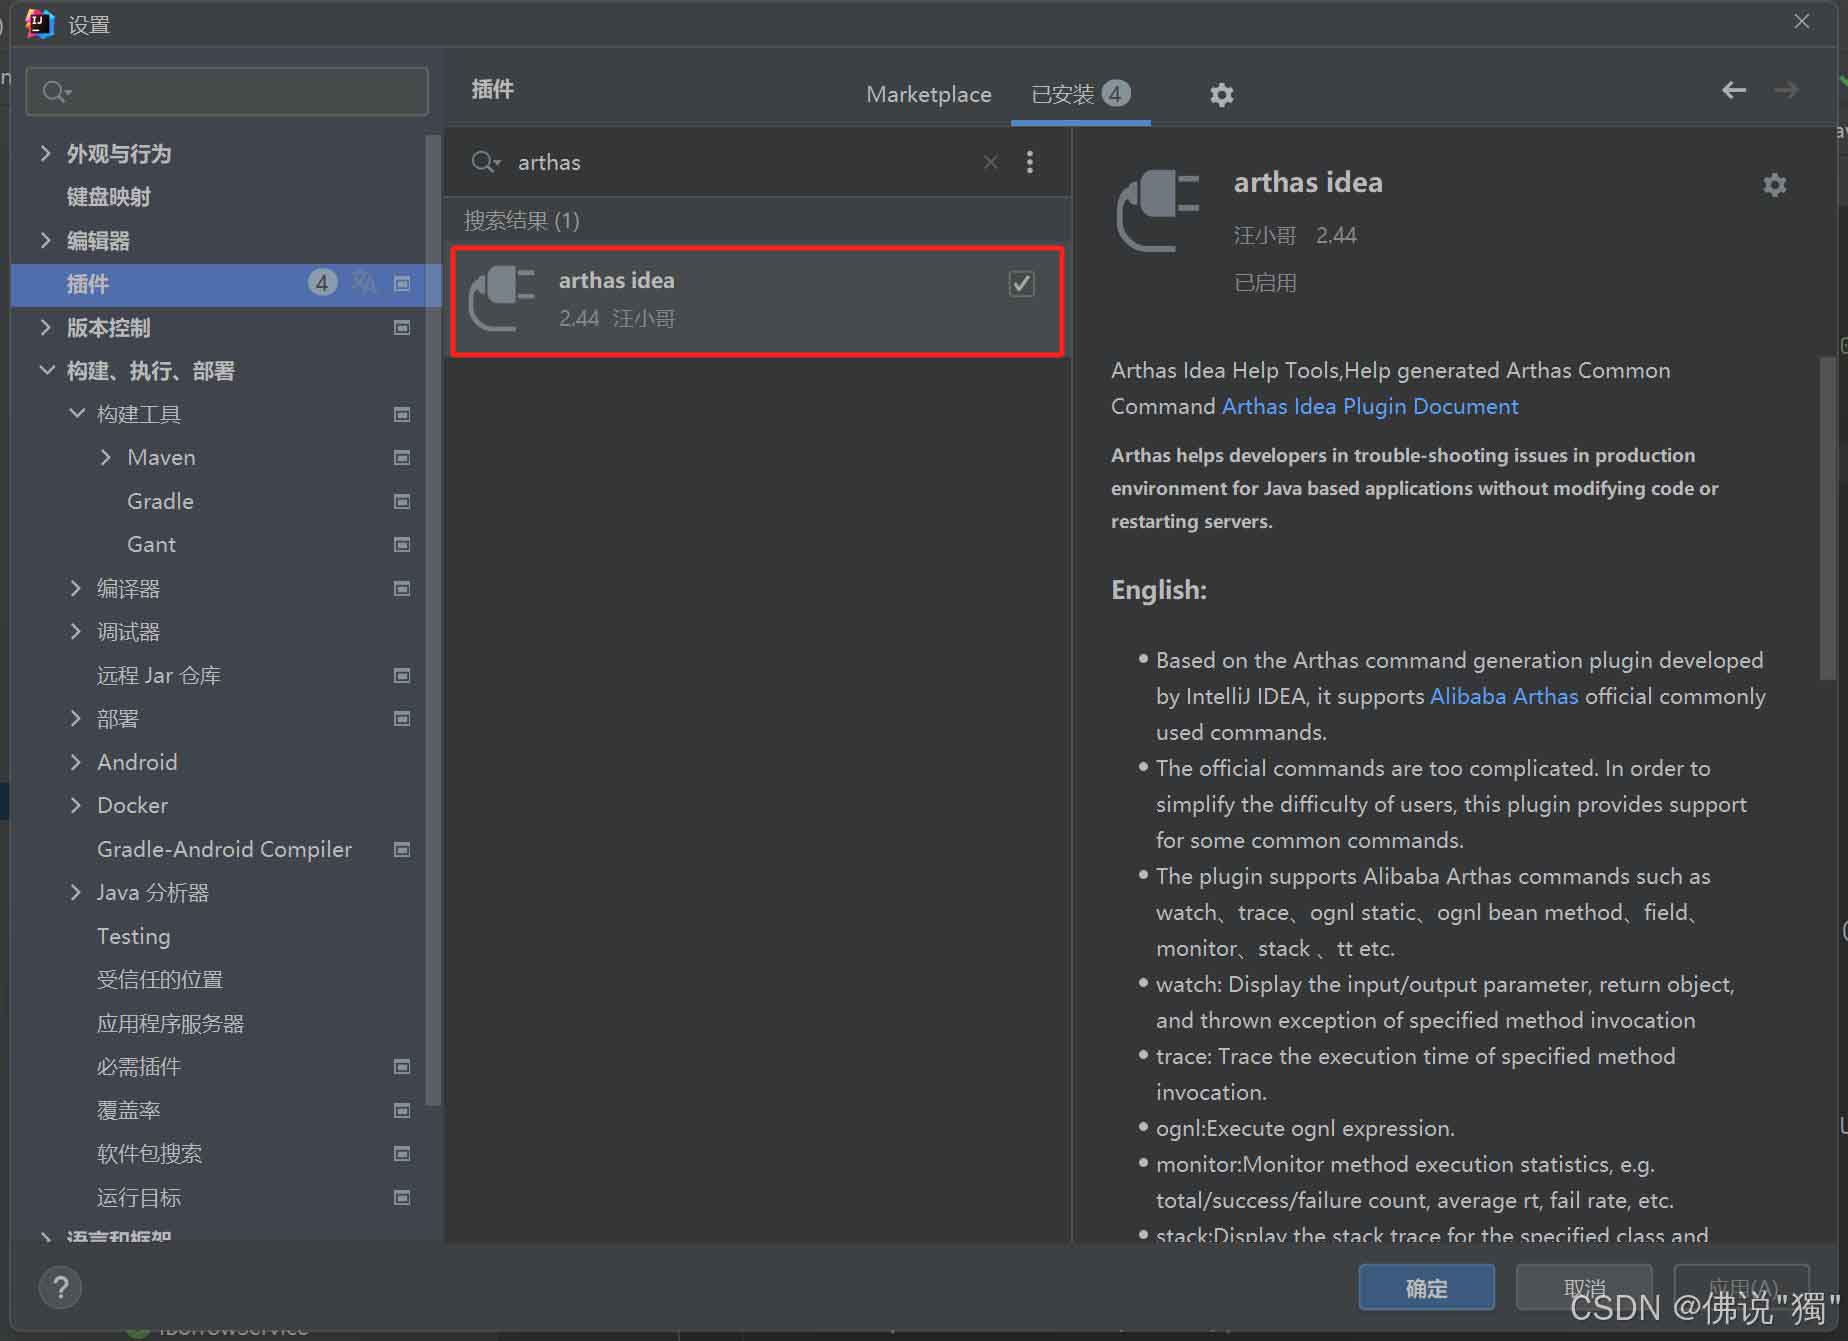Viewport: 1848px width, 1341px height.
Task: Click the plugins gear settings icon
Action: tap(1221, 95)
